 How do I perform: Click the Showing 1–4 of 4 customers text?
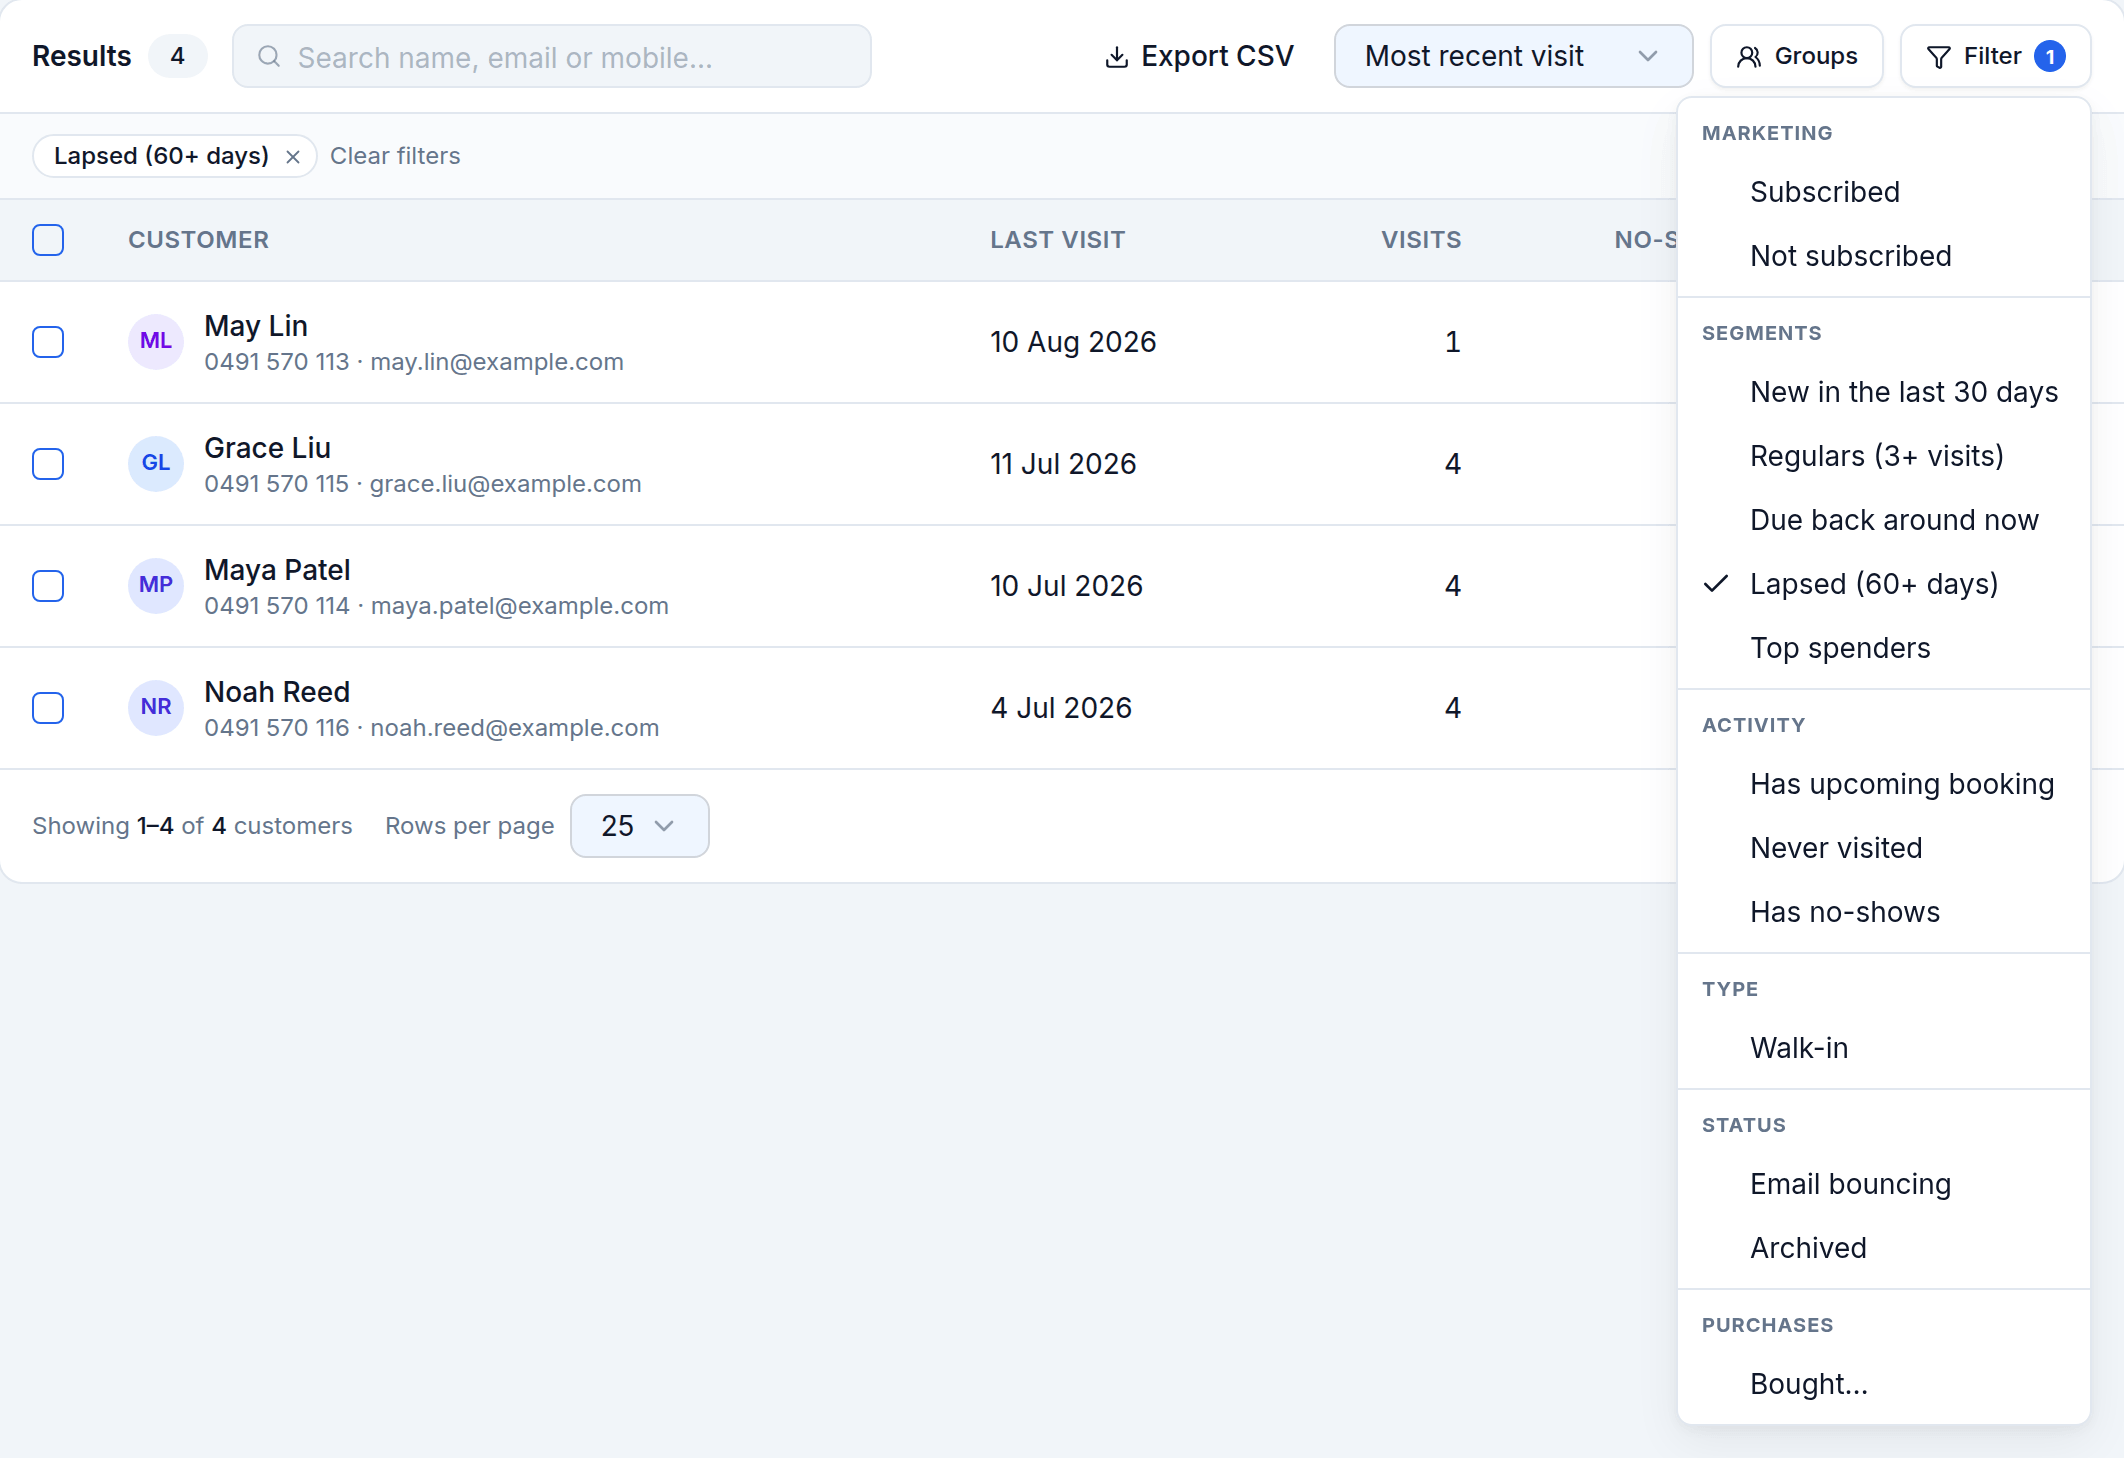click(192, 826)
